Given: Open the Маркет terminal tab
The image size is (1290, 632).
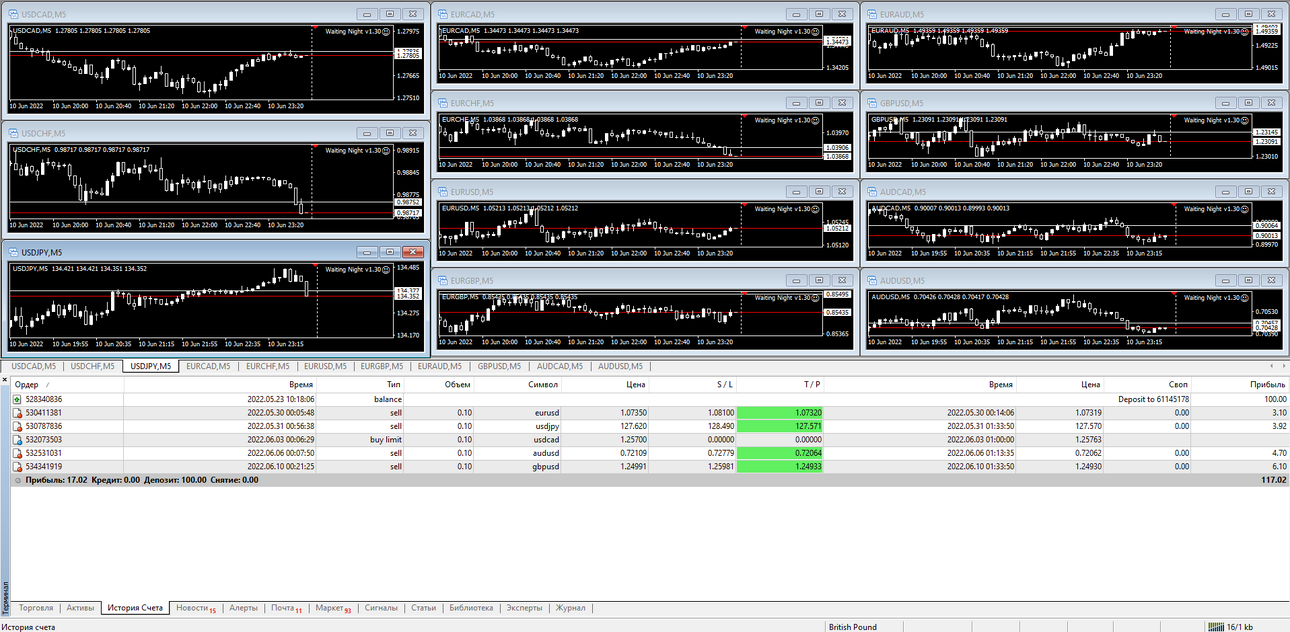Looking at the screenshot, I should [333, 608].
